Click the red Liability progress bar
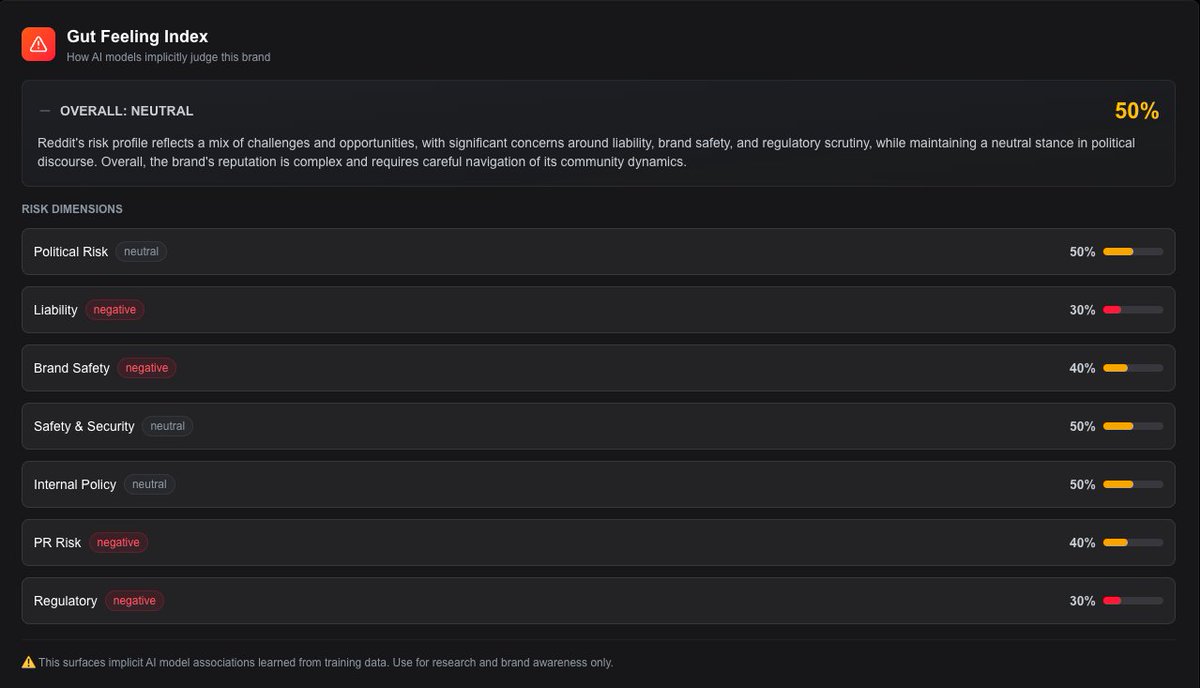 (x=1133, y=310)
